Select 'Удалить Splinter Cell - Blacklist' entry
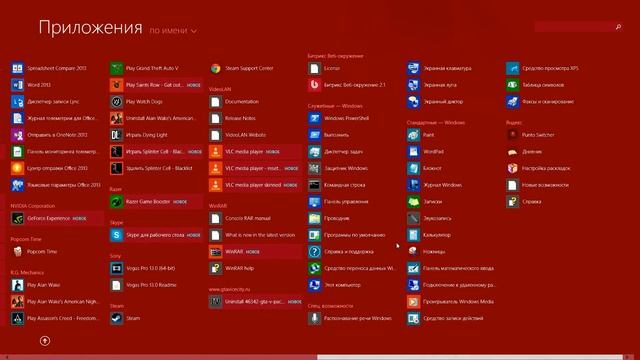The height and width of the screenshot is (360, 640). click(x=151, y=168)
